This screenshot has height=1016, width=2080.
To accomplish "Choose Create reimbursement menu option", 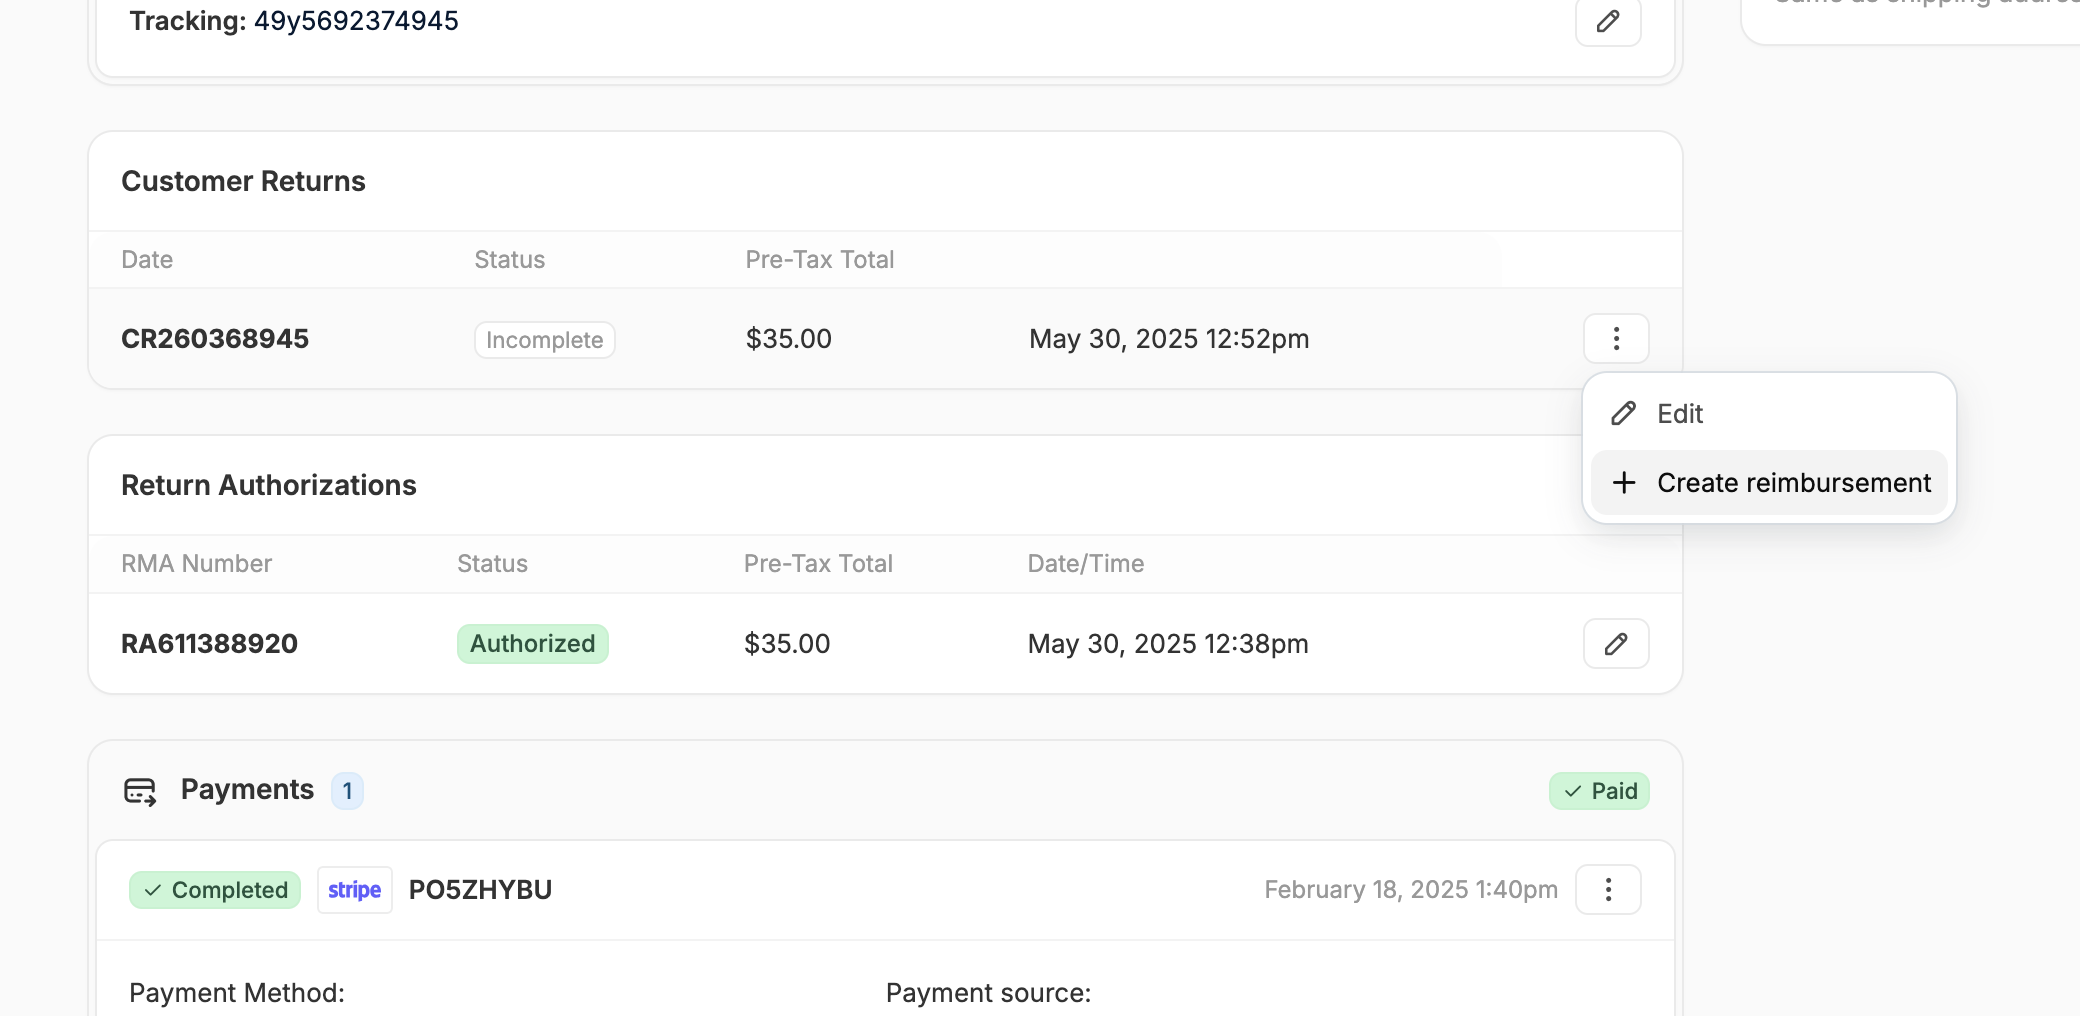I will pos(1793,483).
